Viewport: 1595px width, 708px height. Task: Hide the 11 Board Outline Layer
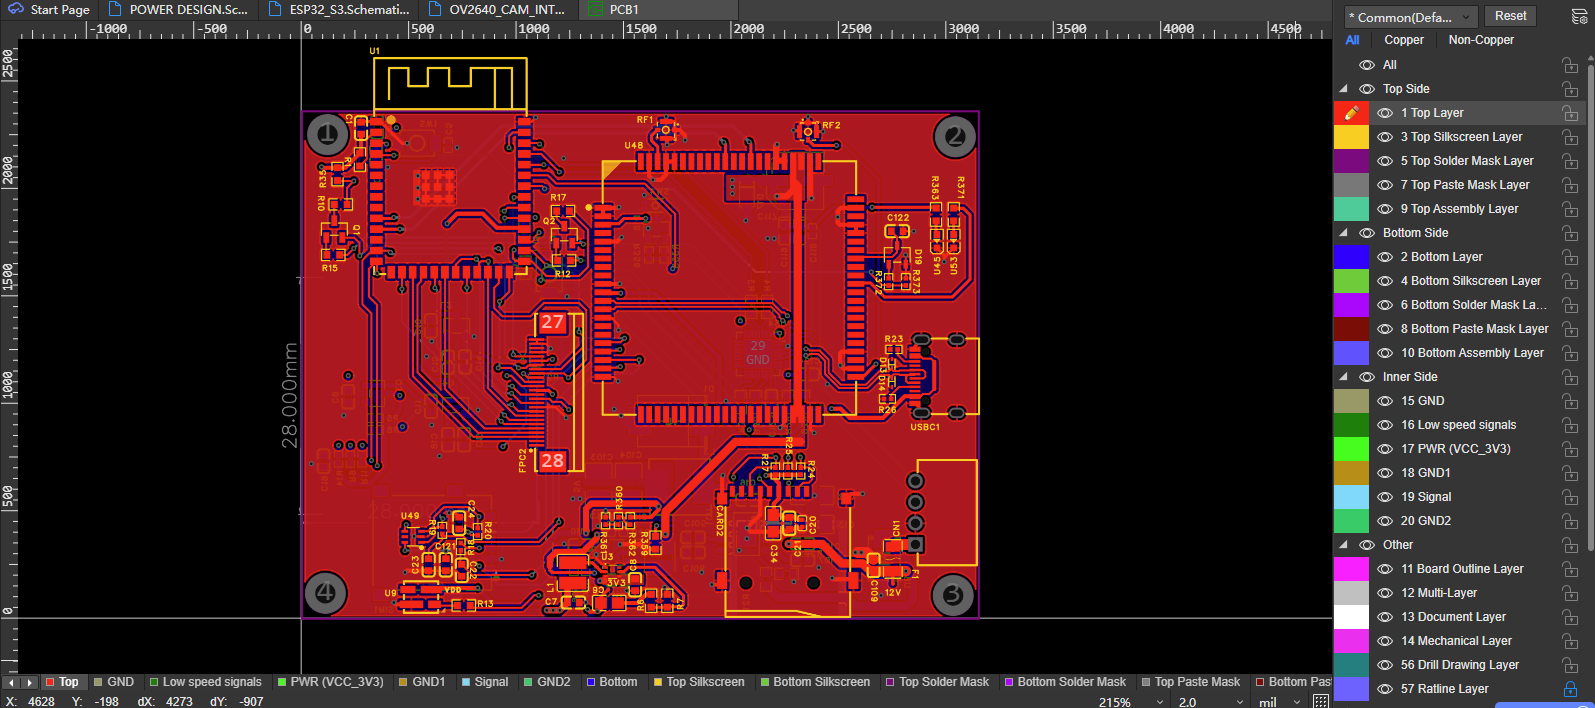[1385, 569]
